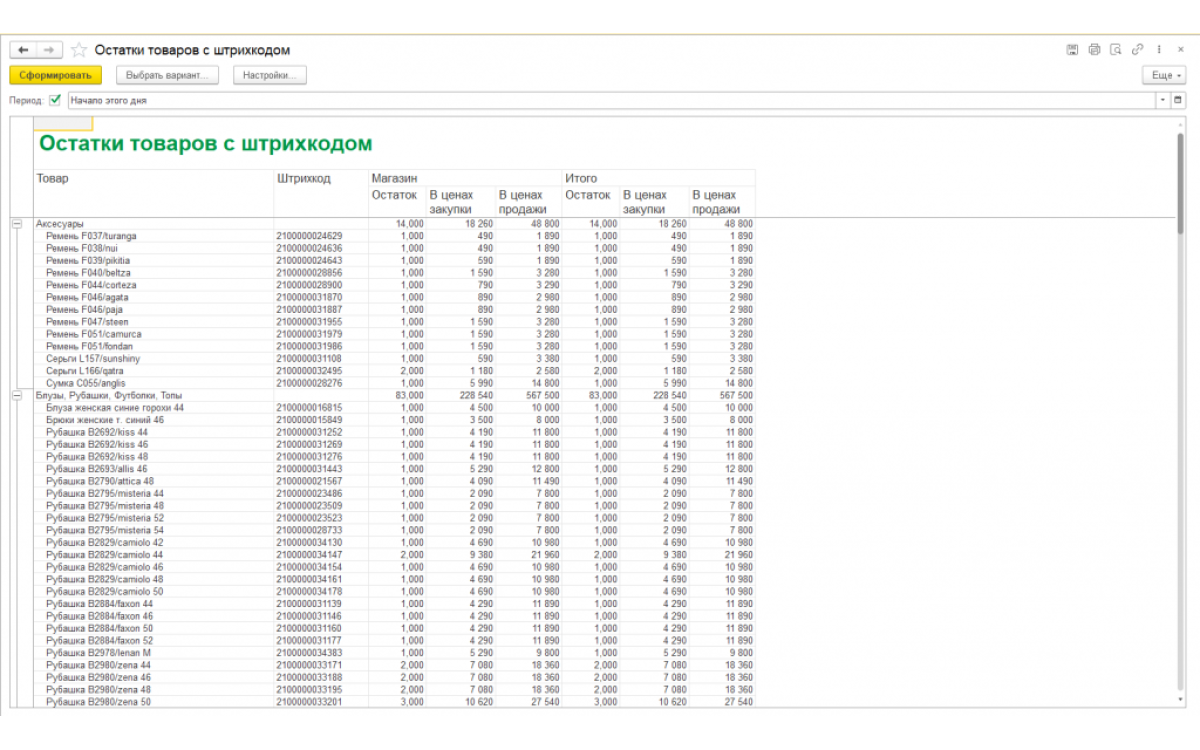Click Выбрать вариант... button
Viewport: 1200px width, 750px height.
point(167,75)
